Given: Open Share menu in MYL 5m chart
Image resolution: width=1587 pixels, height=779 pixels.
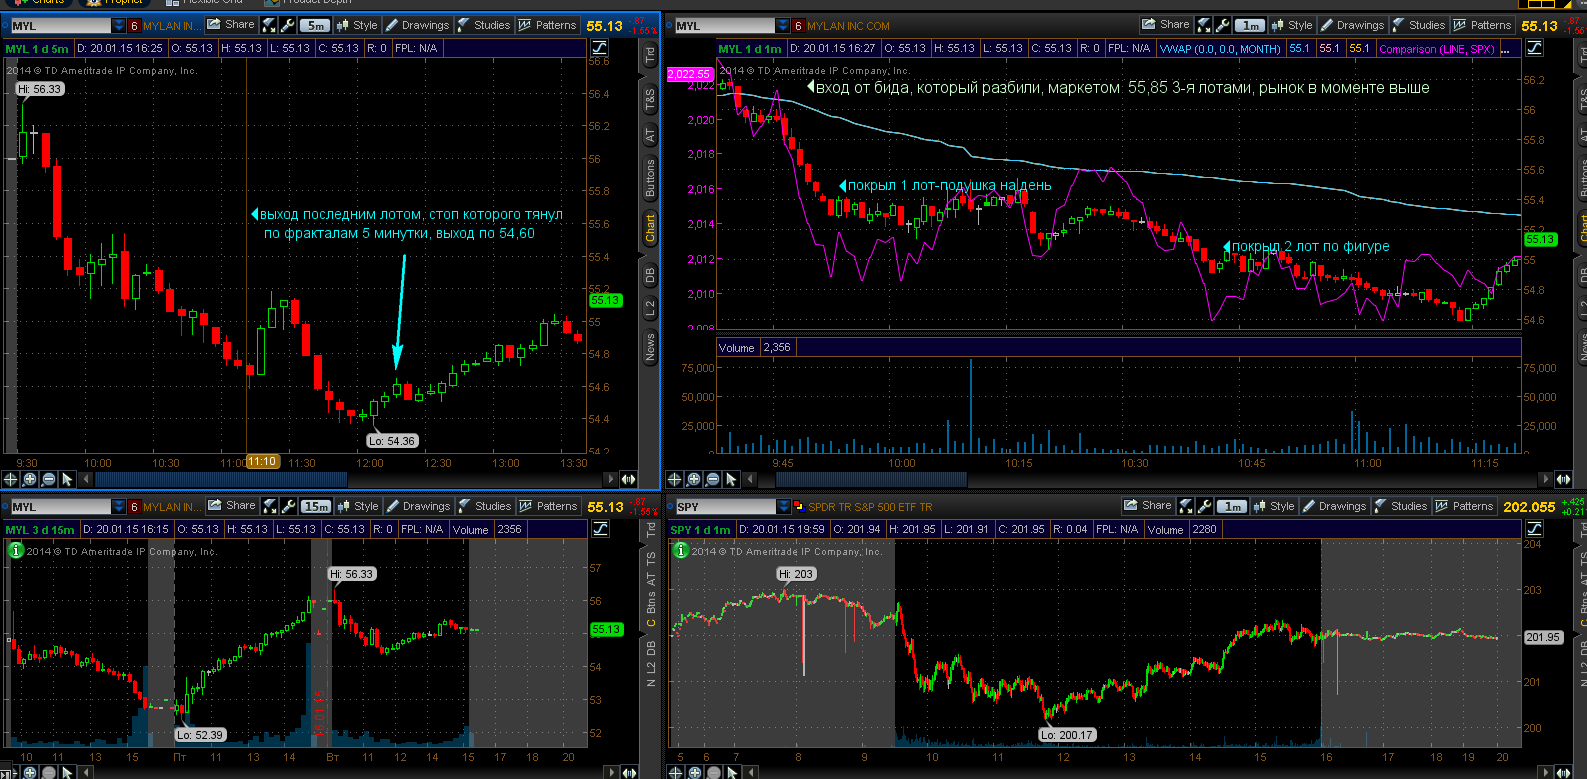Looking at the screenshot, I should tap(231, 25).
